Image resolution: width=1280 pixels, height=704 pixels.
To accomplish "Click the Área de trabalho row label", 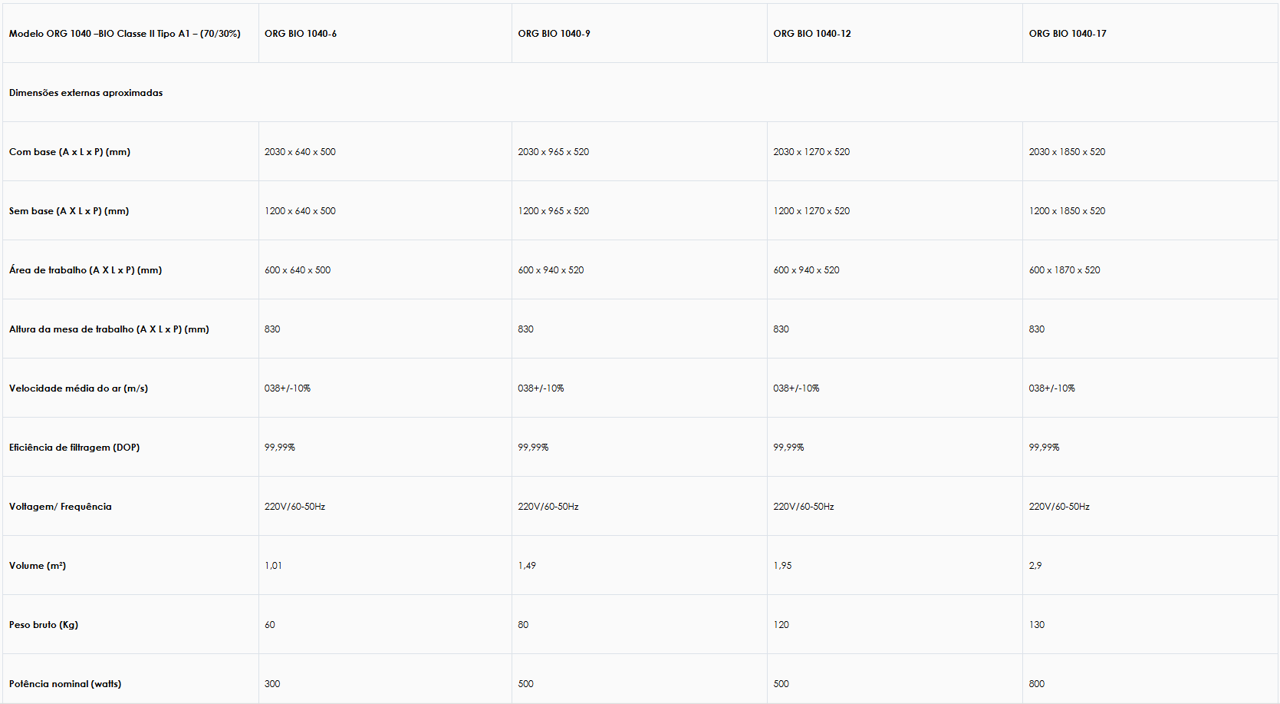I will click(x=85, y=270).
